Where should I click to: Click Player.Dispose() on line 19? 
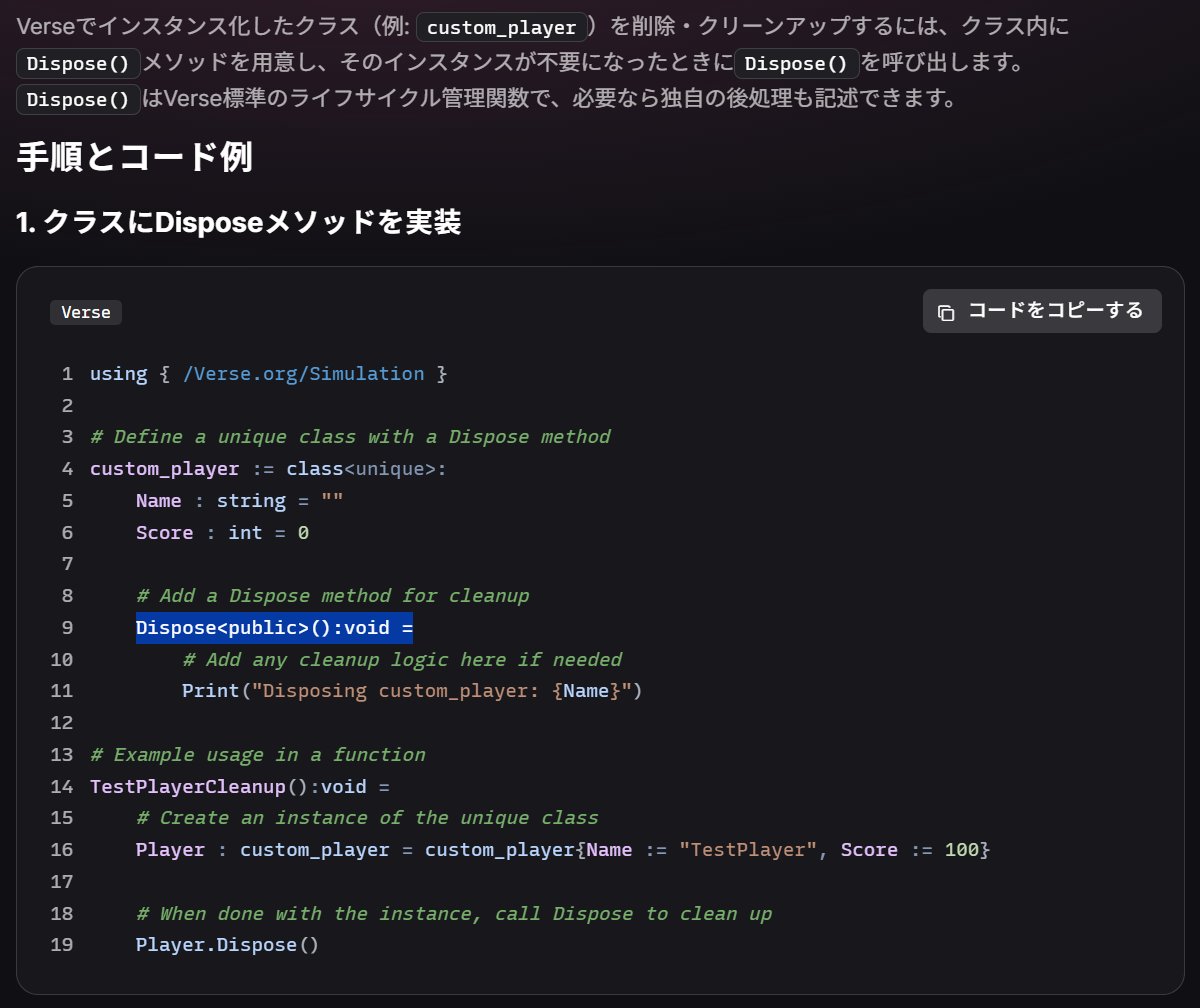(227, 945)
